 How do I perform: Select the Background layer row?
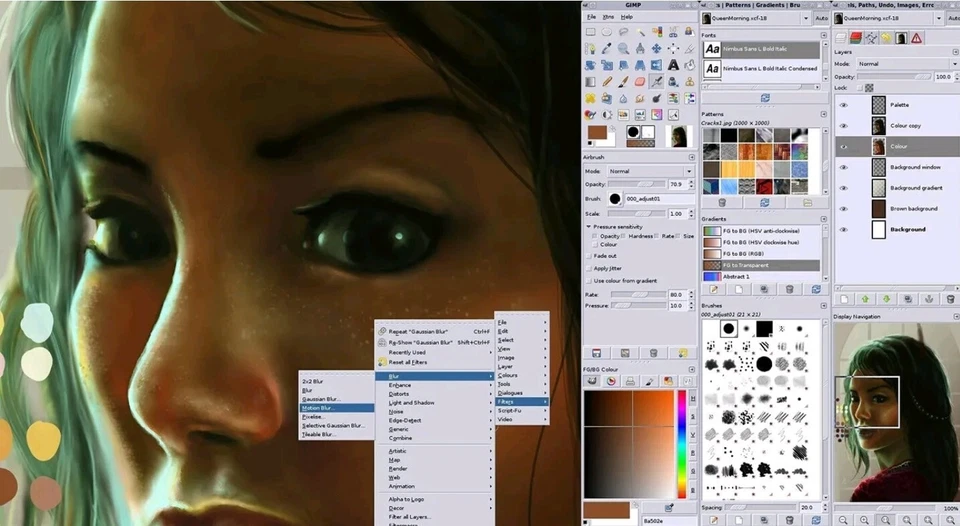click(898, 230)
